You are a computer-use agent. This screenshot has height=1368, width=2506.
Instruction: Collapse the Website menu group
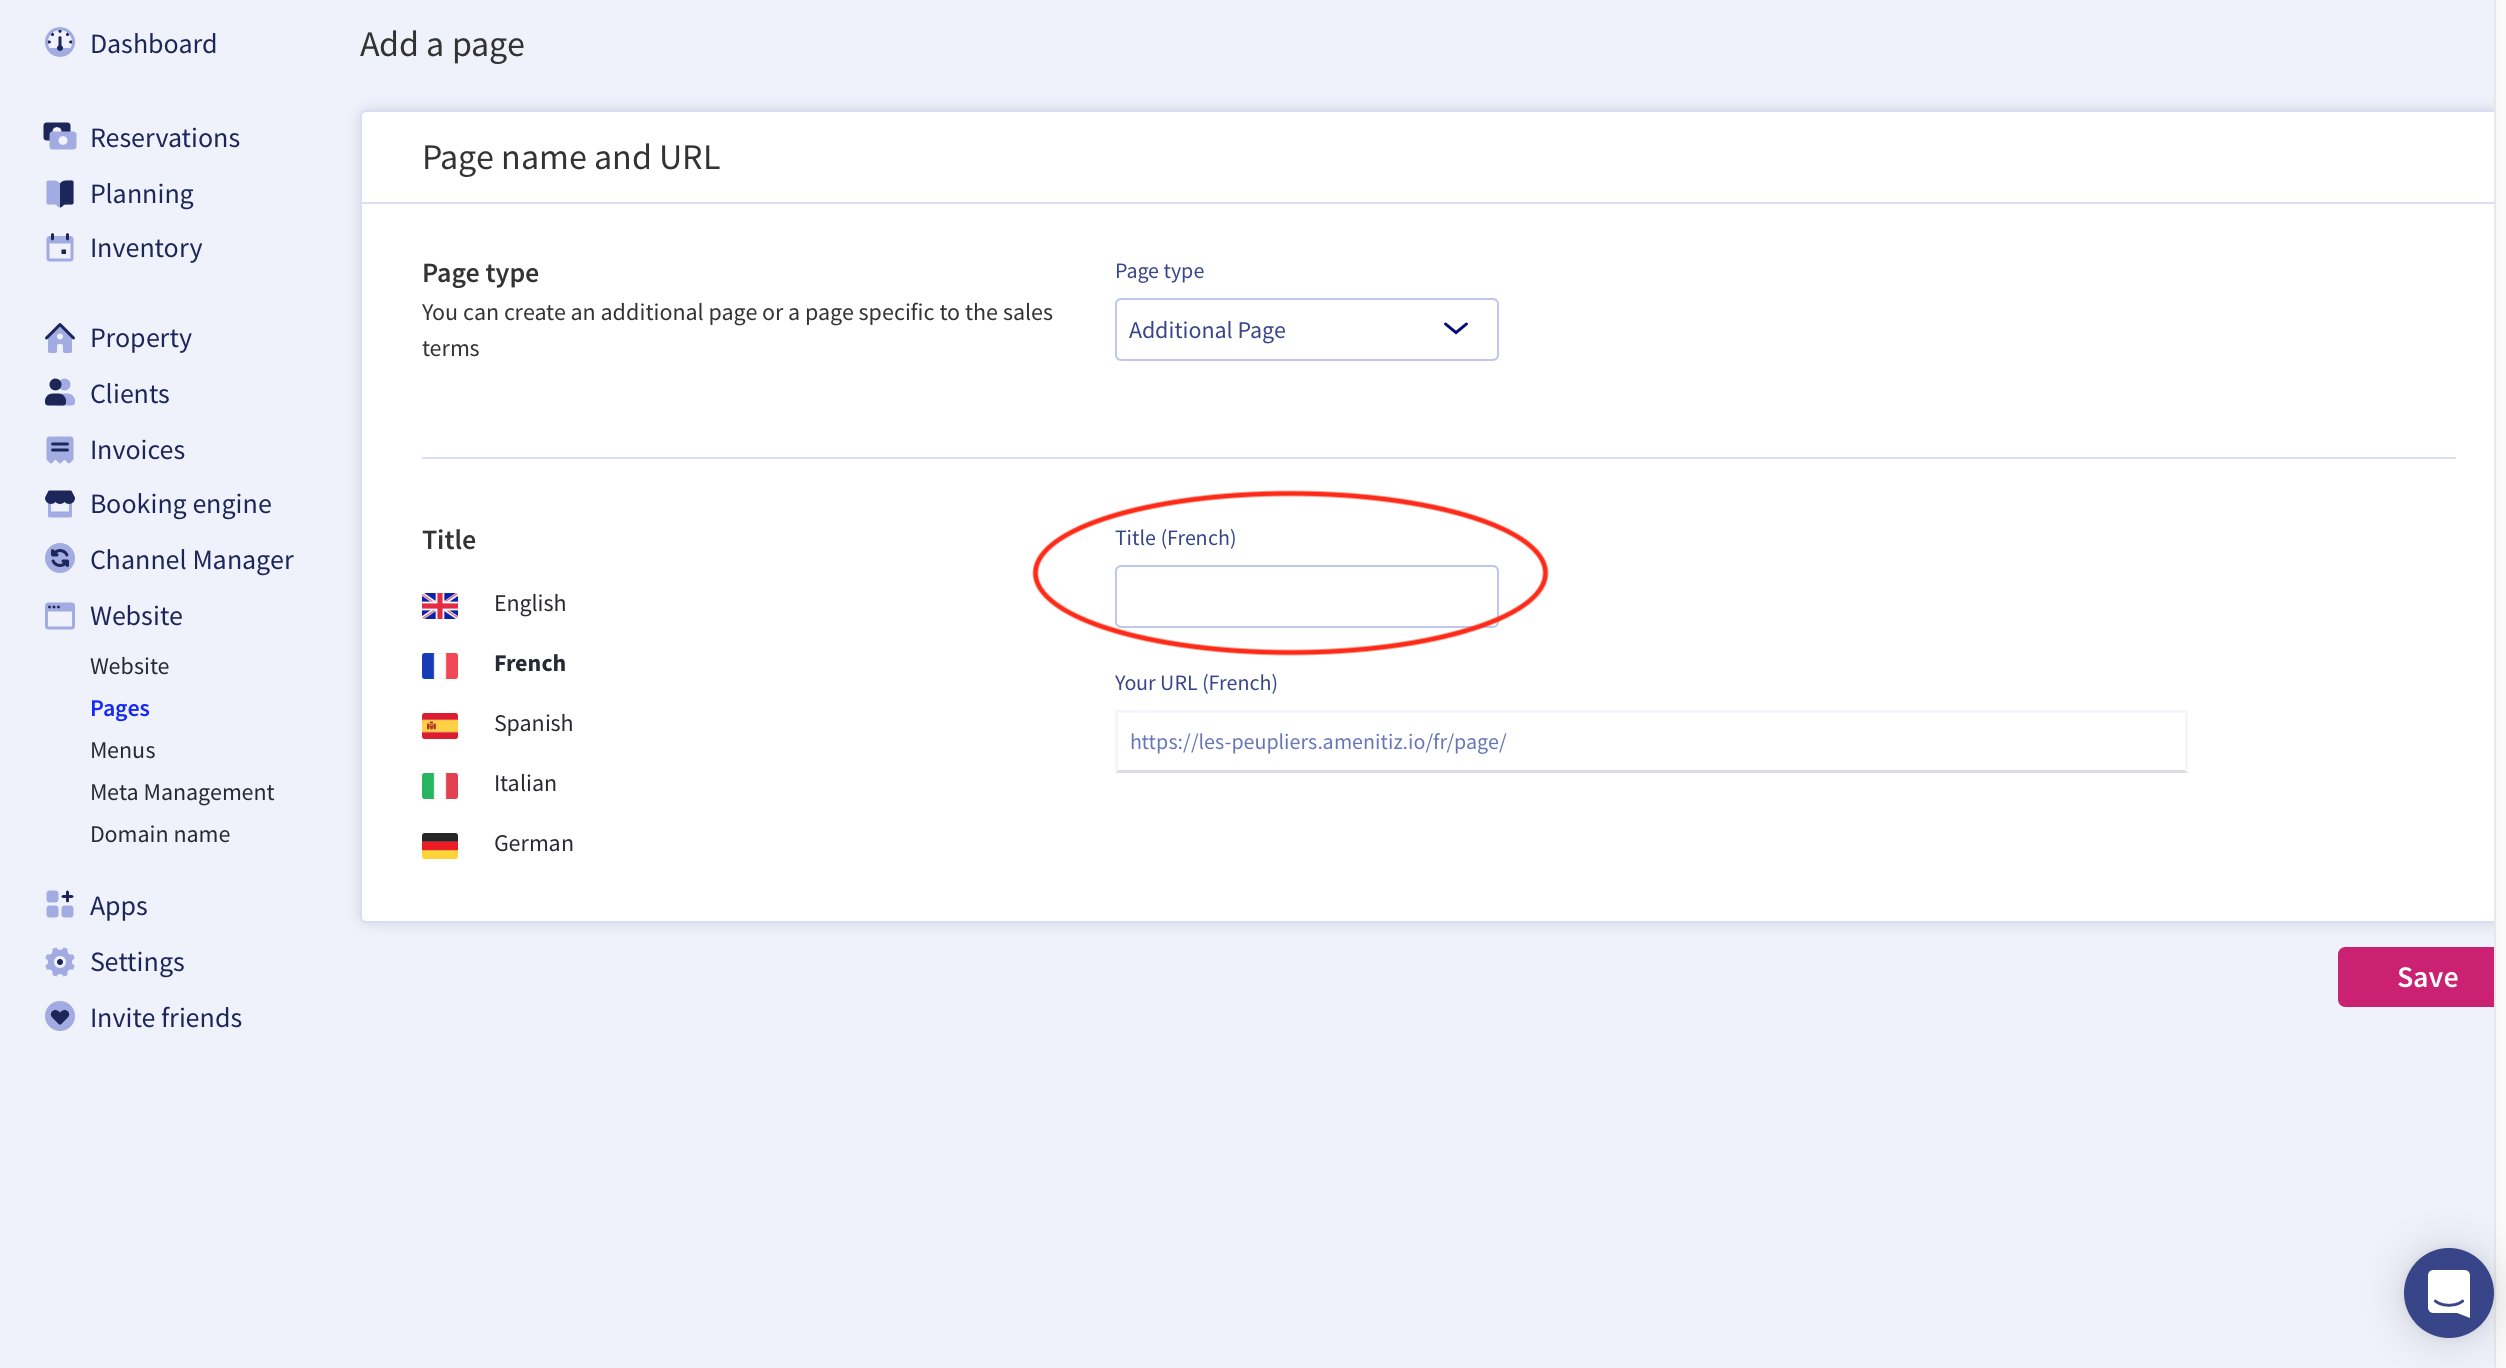pyautogui.click(x=136, y=615)
